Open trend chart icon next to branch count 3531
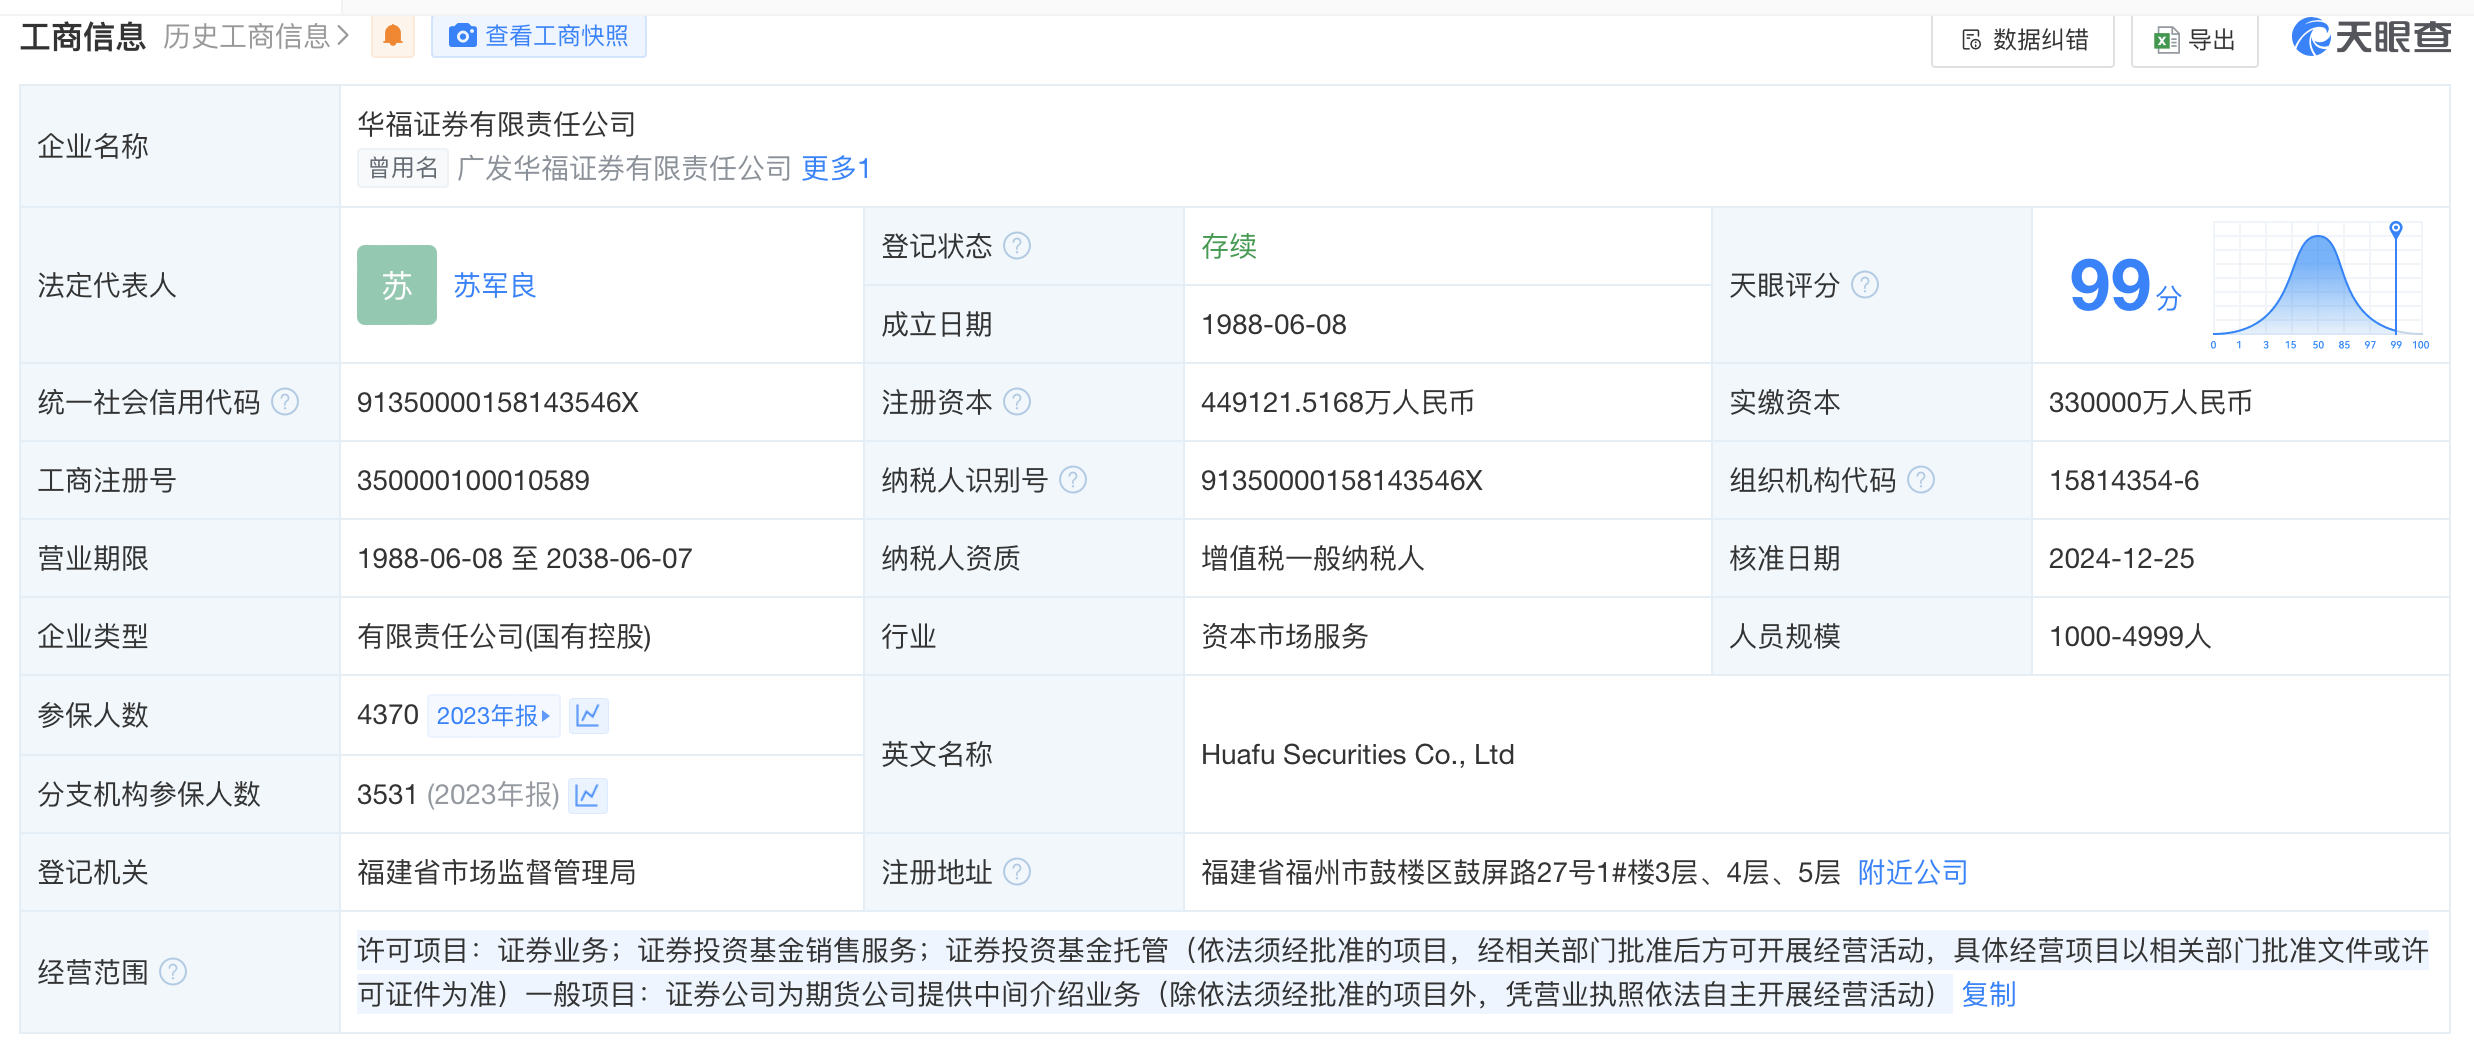The height and width of the screenshot is (1054, 2474). [587, 795]
